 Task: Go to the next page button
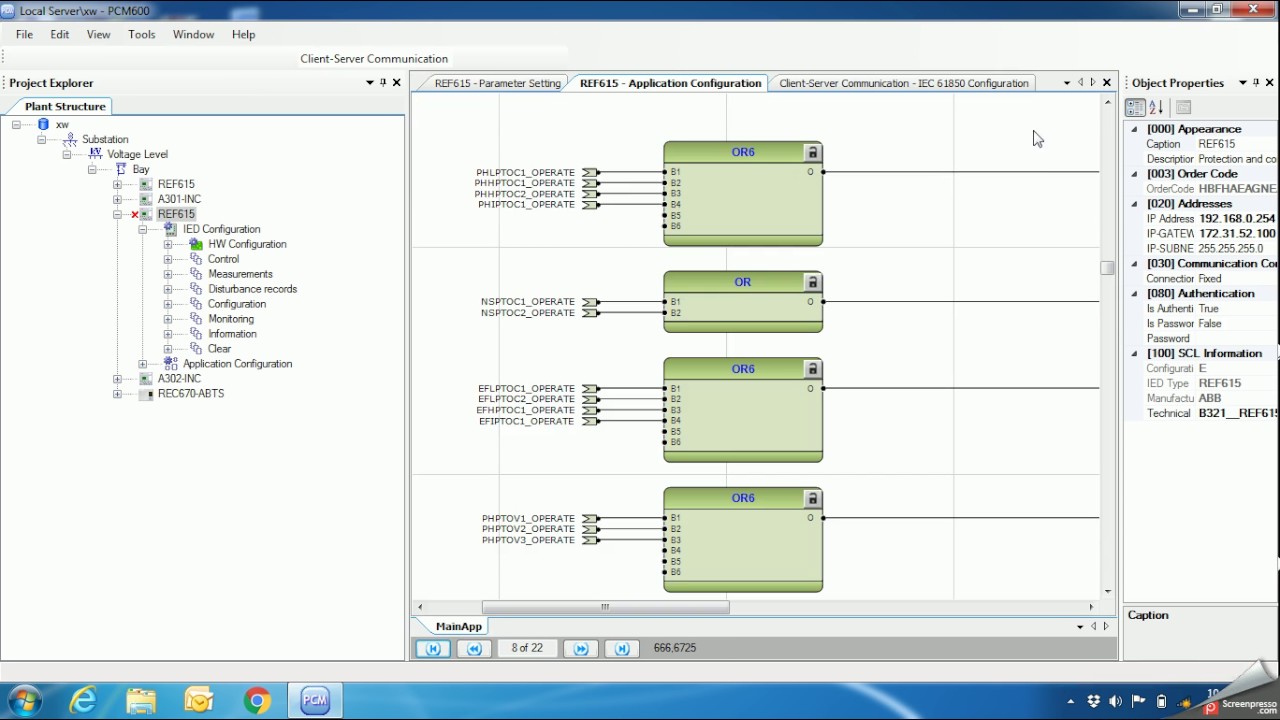point(581,649)
